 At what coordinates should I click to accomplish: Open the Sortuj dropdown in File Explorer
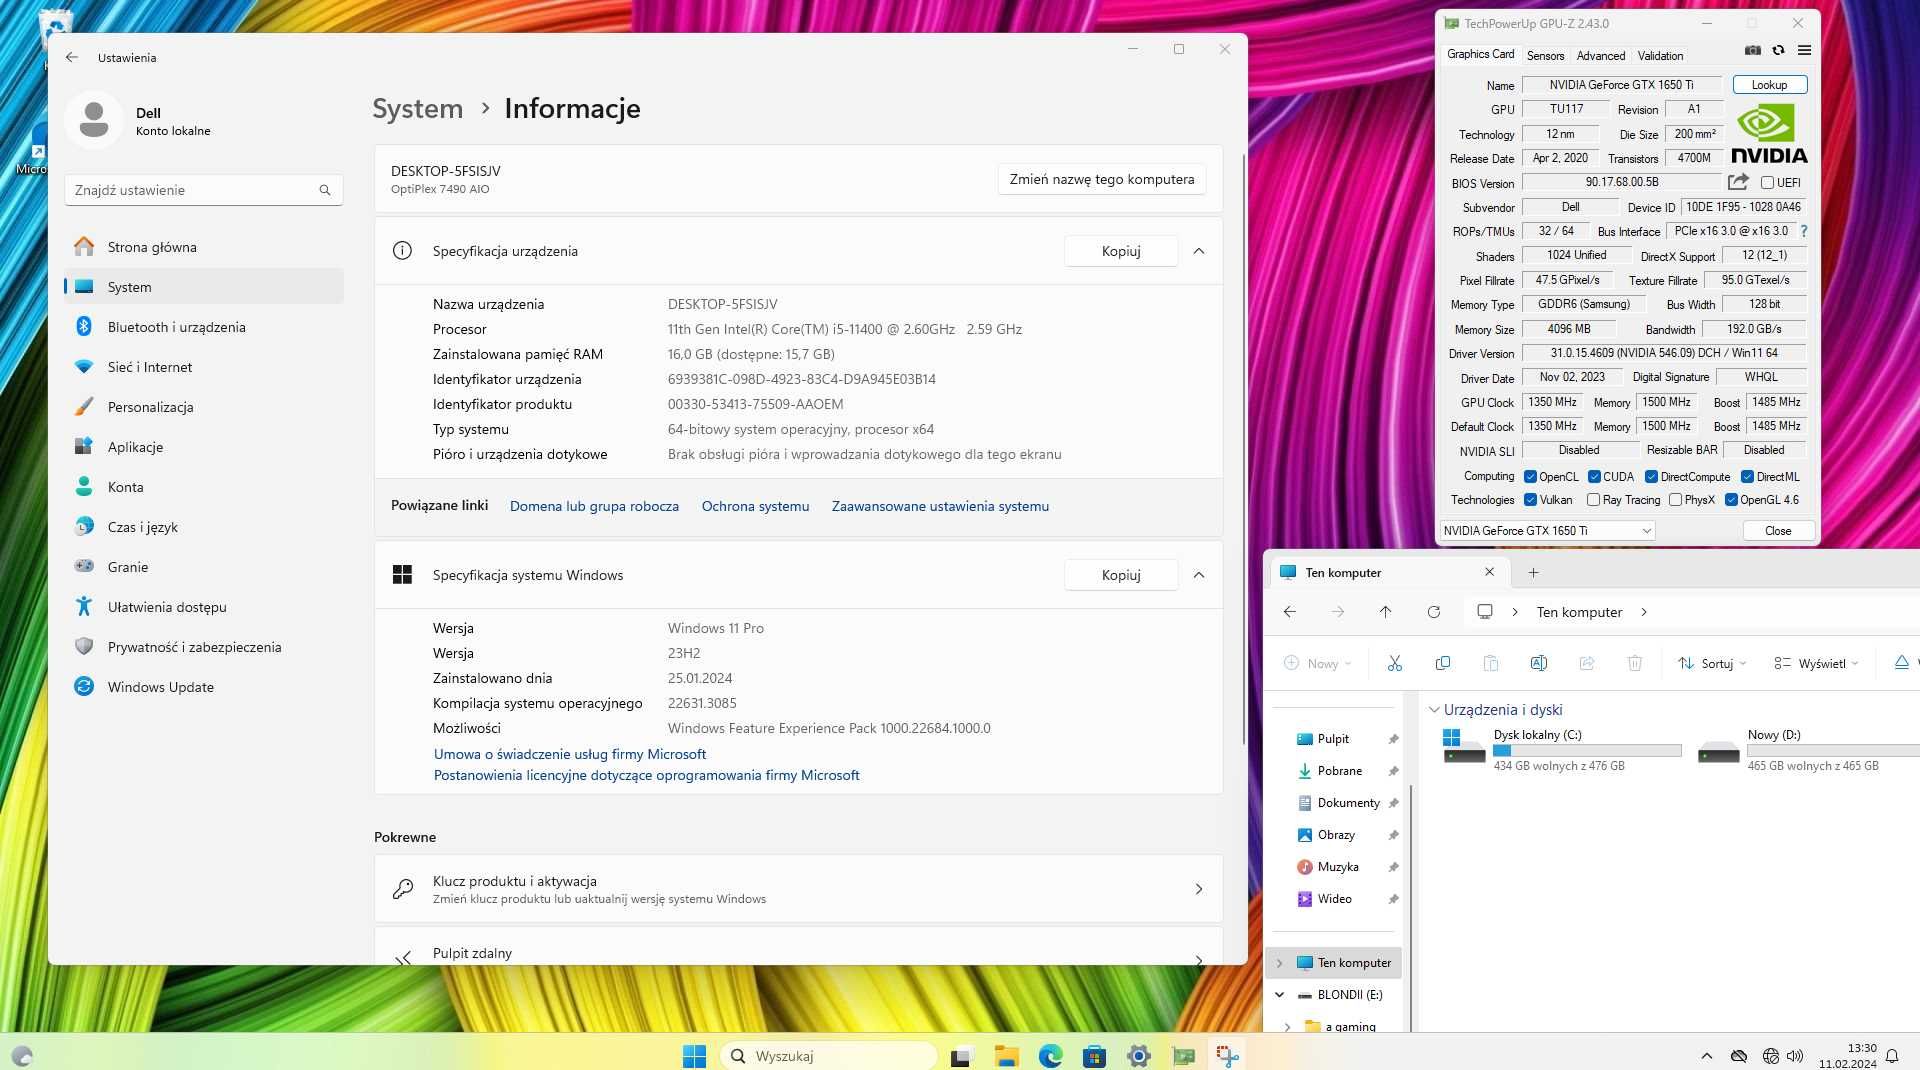(1713, 663)
